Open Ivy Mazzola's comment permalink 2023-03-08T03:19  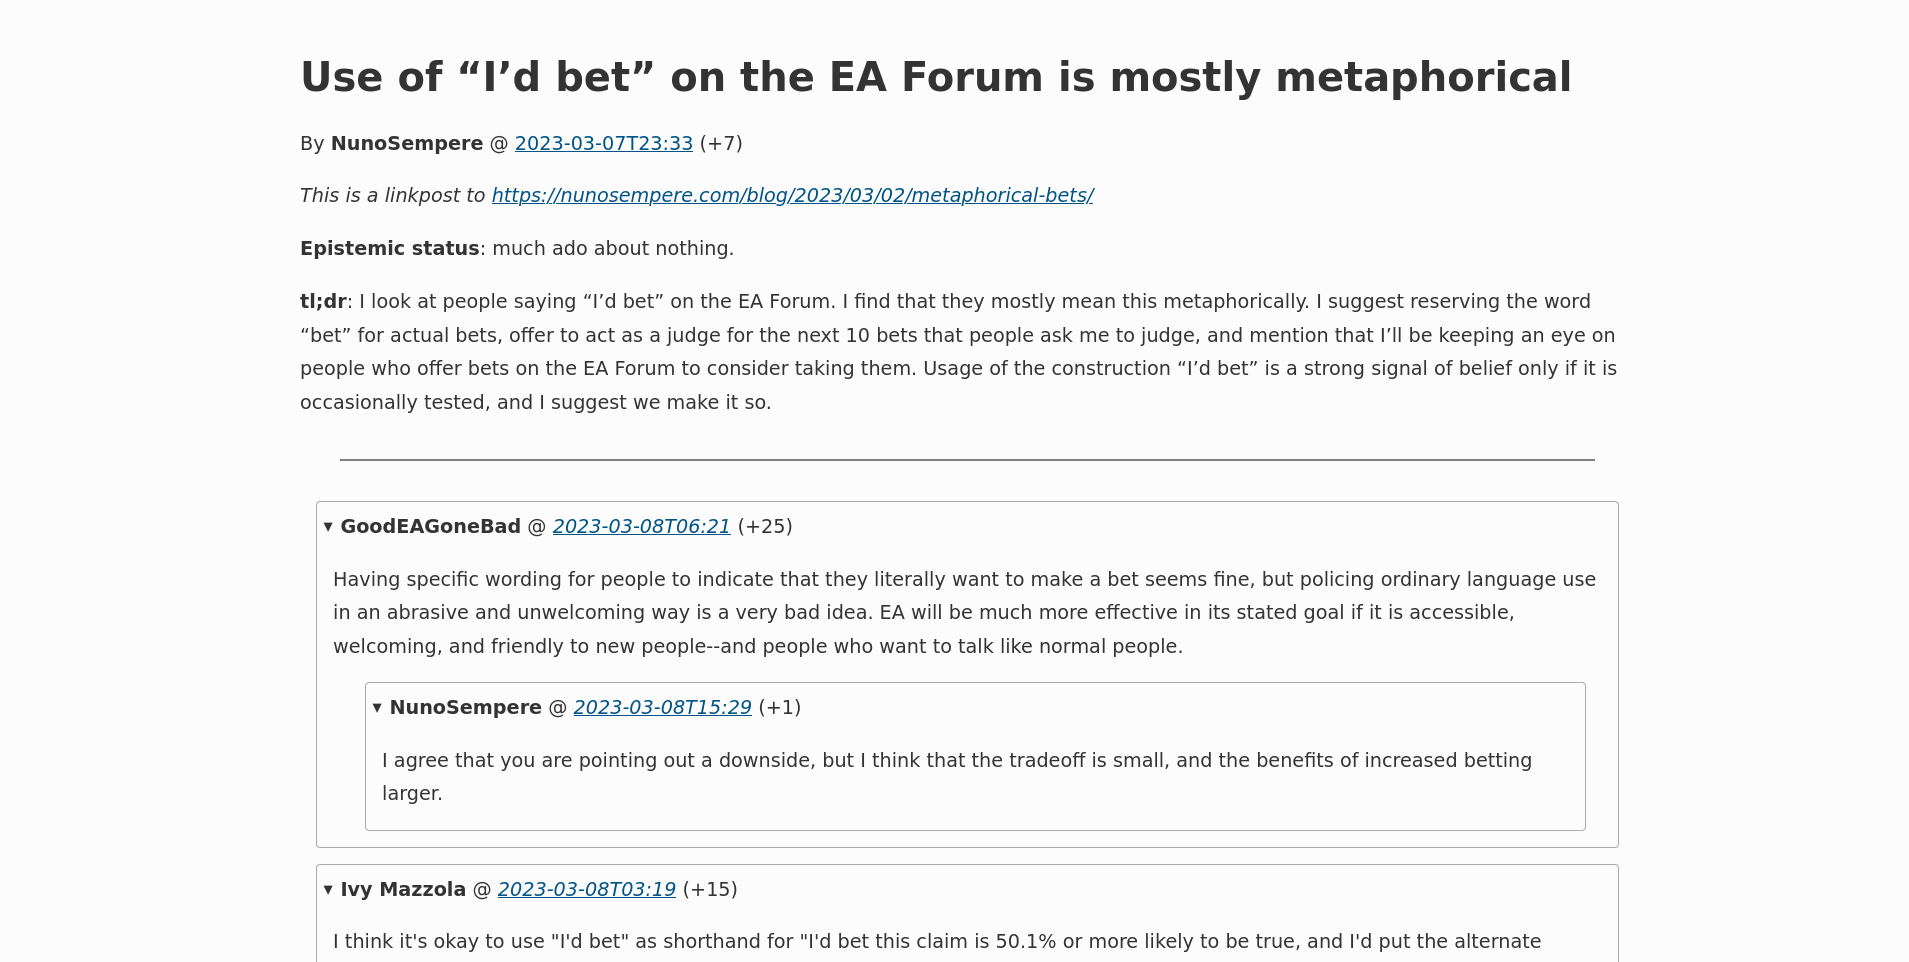587,890
